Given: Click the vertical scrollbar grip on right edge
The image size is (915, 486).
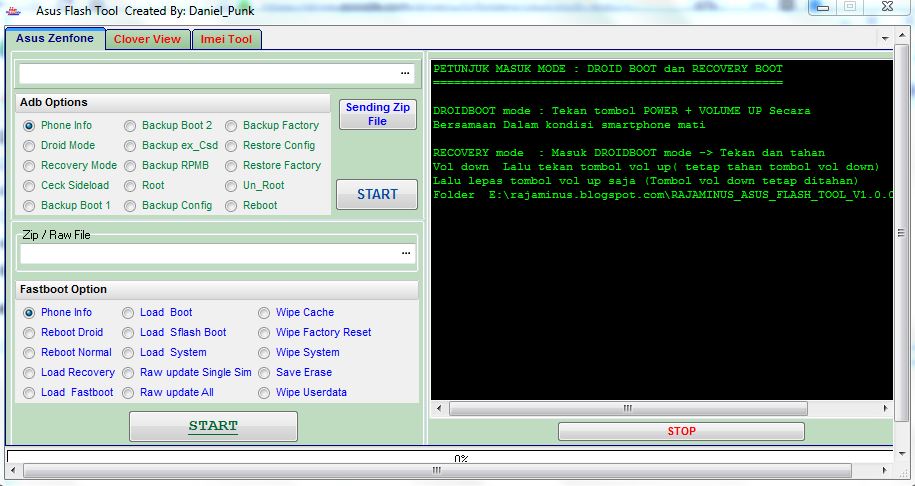Looking at the screenshot, I should click(902, 233).
